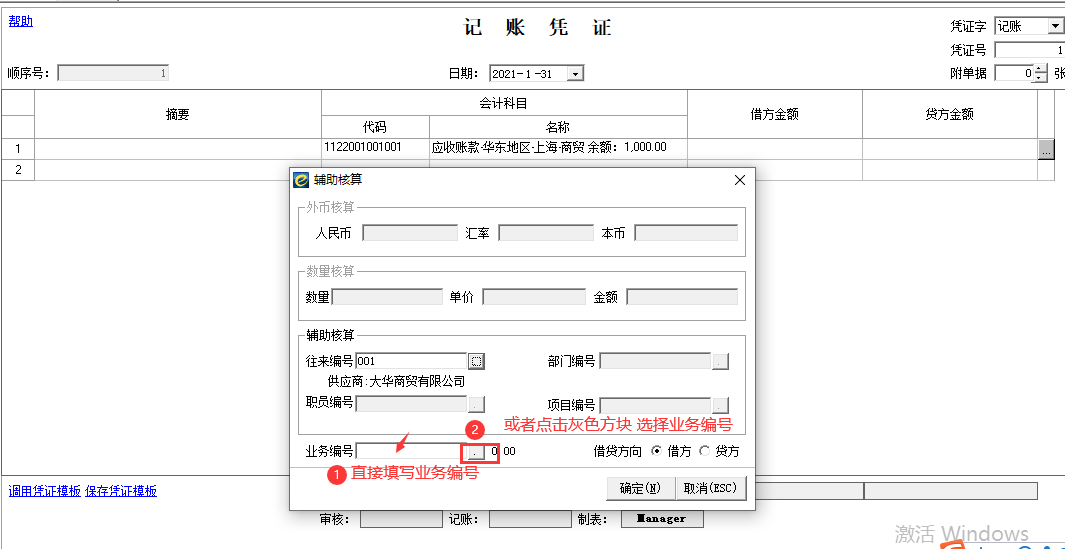Open the 业务编号 gray lookup button
The image size is (1065, 549).
tap(474, 451)
